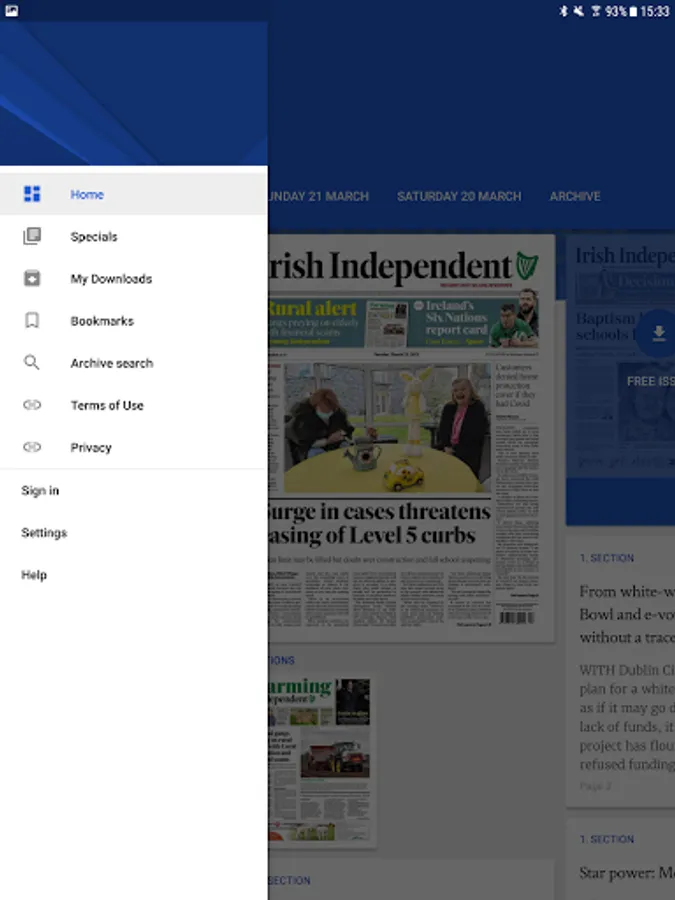Click the Specials stacked pages icon
Screen dimensions: 675x900
click(x=32, y=236)
